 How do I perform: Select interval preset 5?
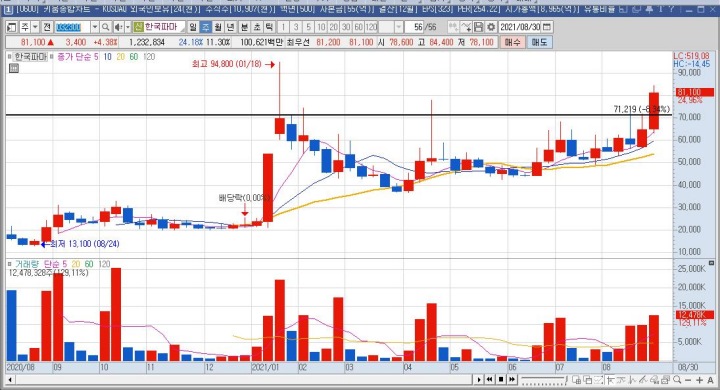(309, 27)
